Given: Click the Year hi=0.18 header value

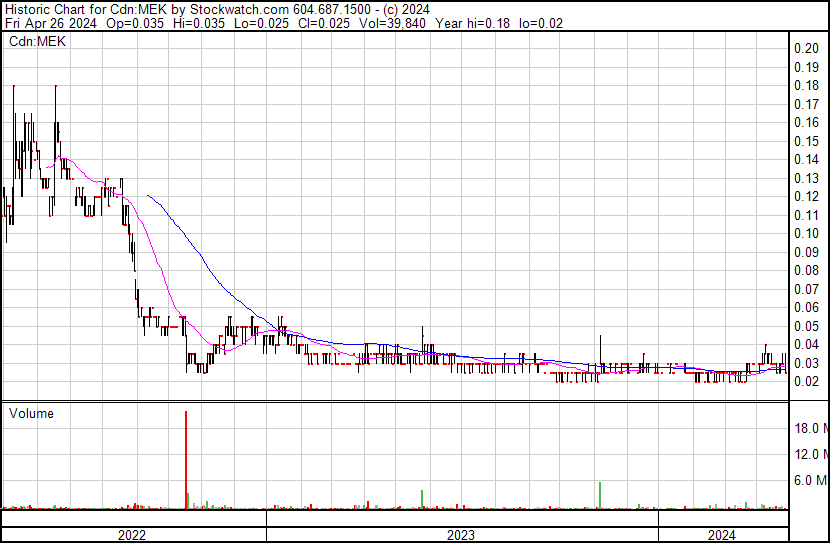Looking at the screenshot, I should (472, 23).
